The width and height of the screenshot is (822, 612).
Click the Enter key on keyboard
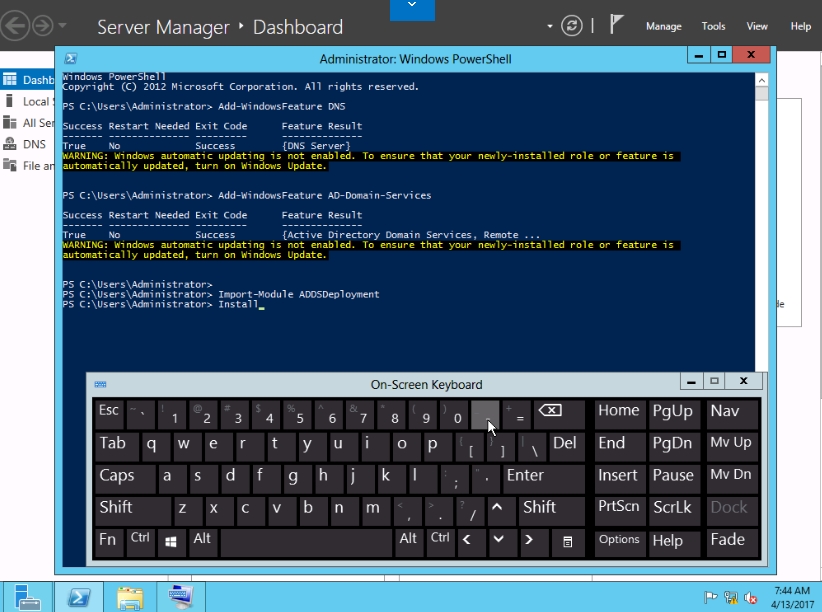tap(544, 478)
